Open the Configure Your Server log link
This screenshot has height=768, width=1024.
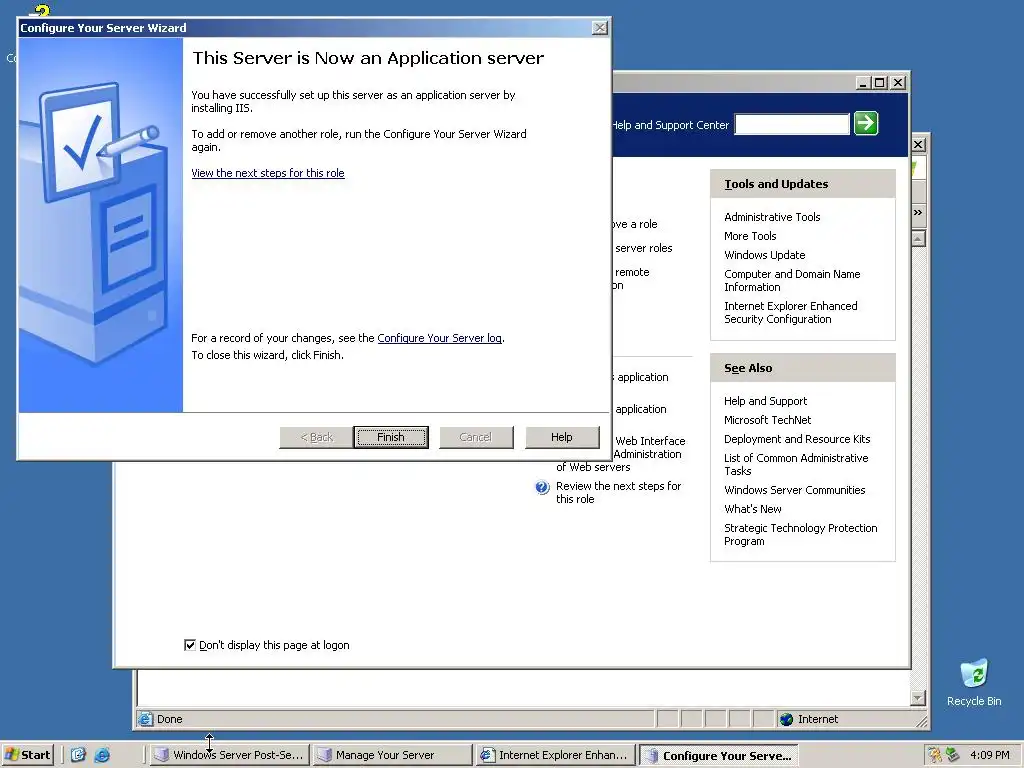coord(440,338)
